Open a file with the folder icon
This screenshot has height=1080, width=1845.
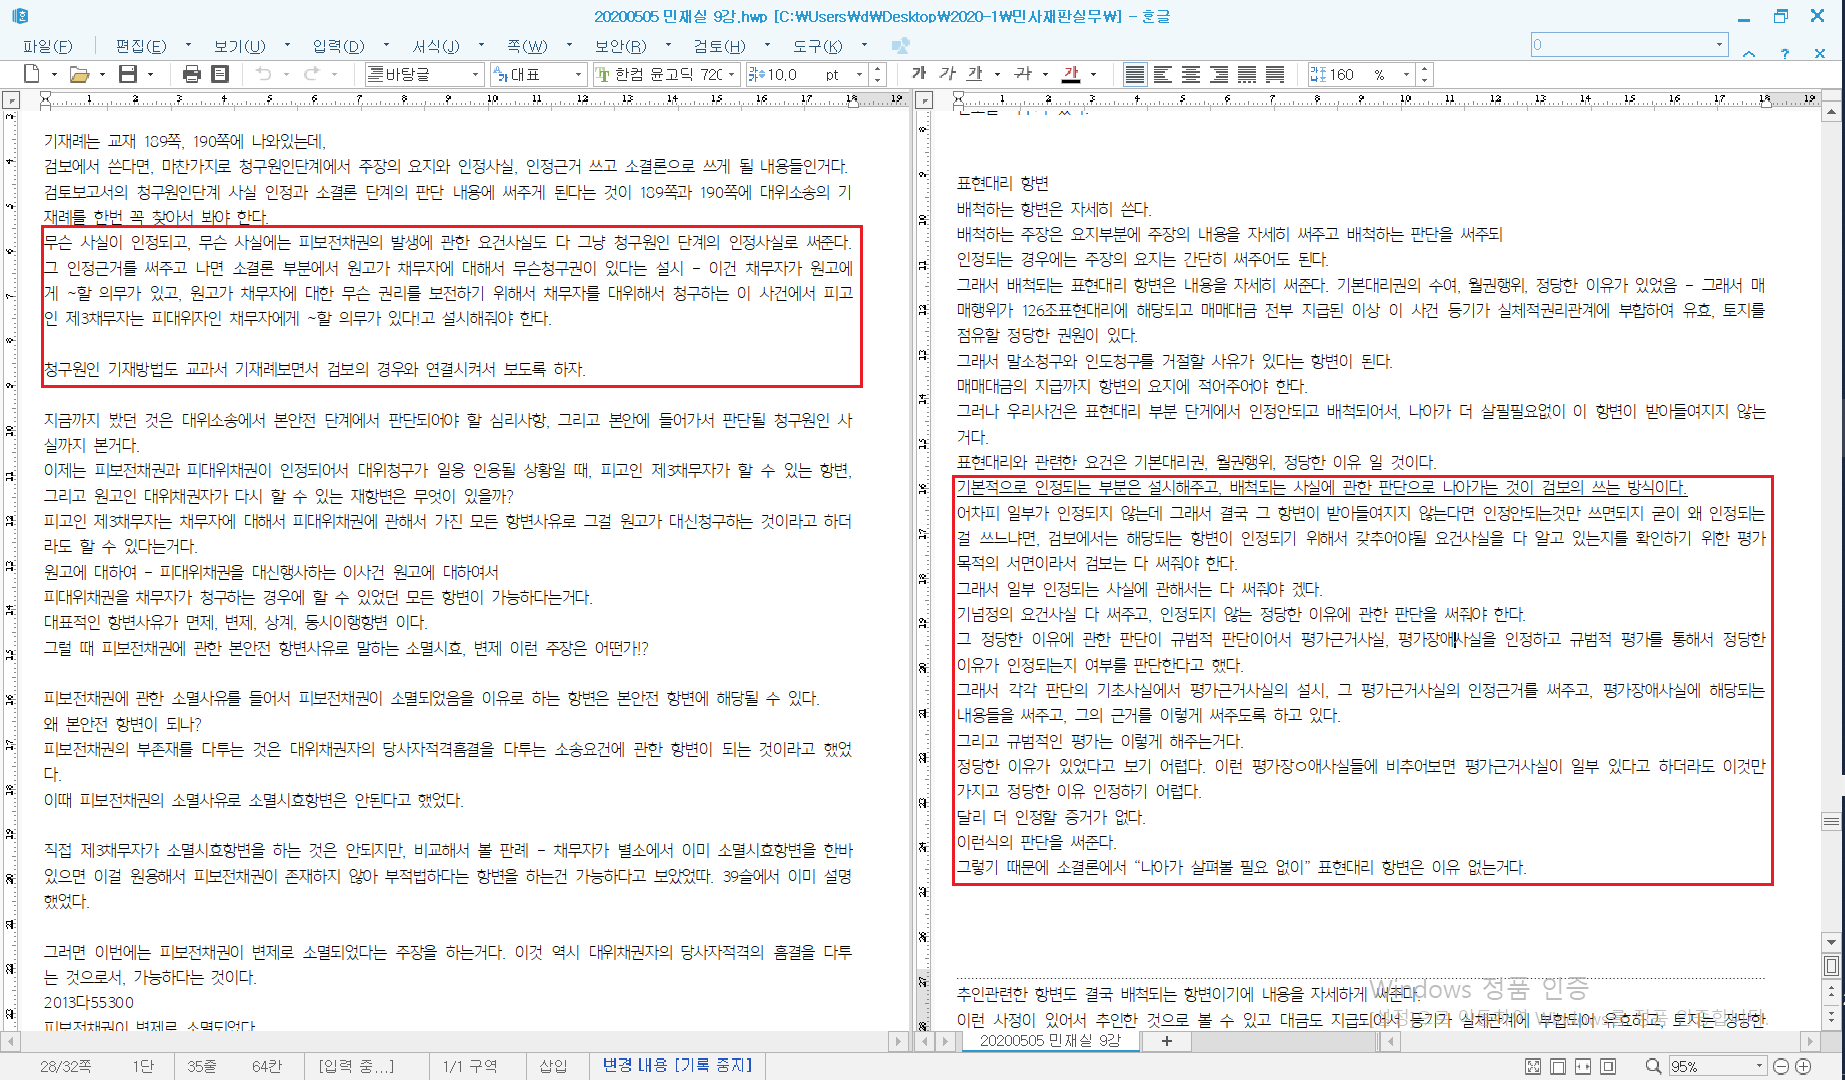click(x=79, y=74)
